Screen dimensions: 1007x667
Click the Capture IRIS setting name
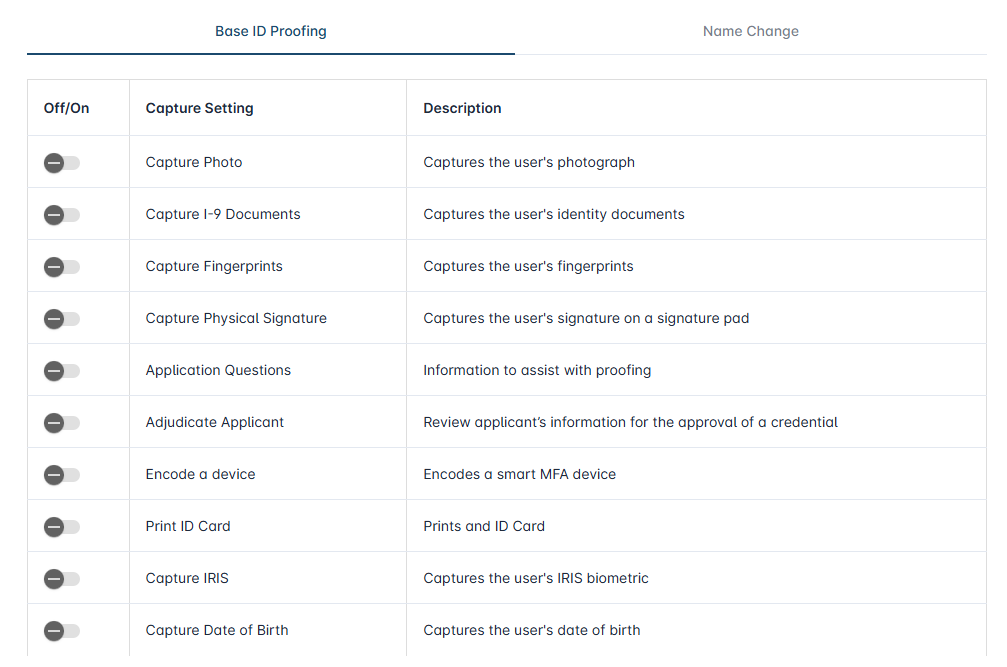click(x=187, y=578)
